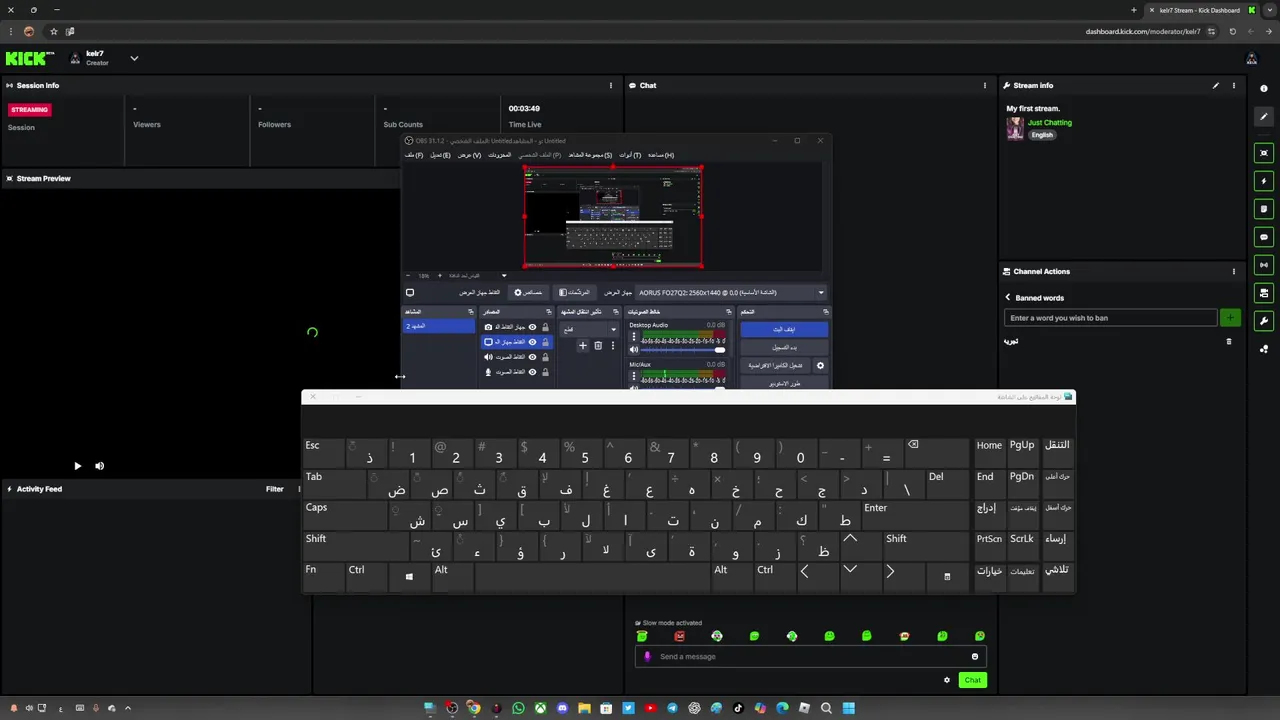Launch Discord from the taskbar
The height and width of the screenshot is (720, 1280).
point(562,708)
